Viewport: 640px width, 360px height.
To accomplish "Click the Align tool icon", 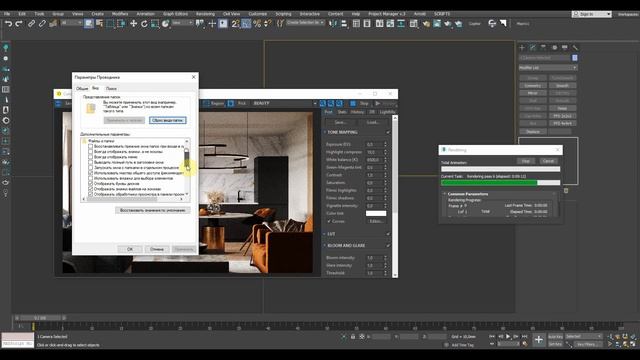I will [344, 24].
